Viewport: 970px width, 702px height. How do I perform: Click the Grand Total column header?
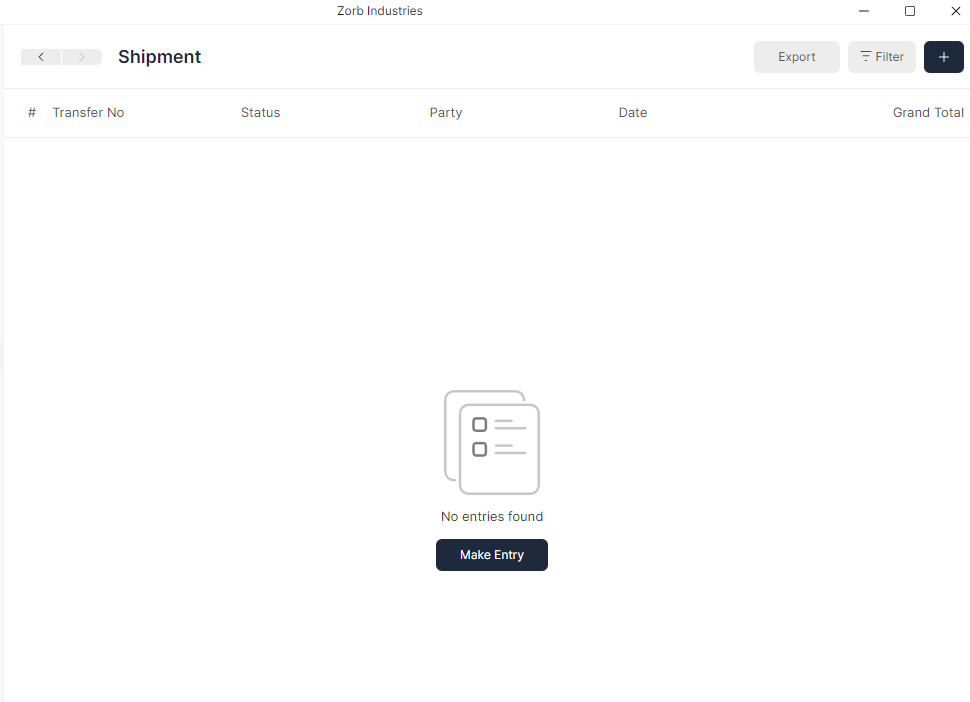coord(928,112)
